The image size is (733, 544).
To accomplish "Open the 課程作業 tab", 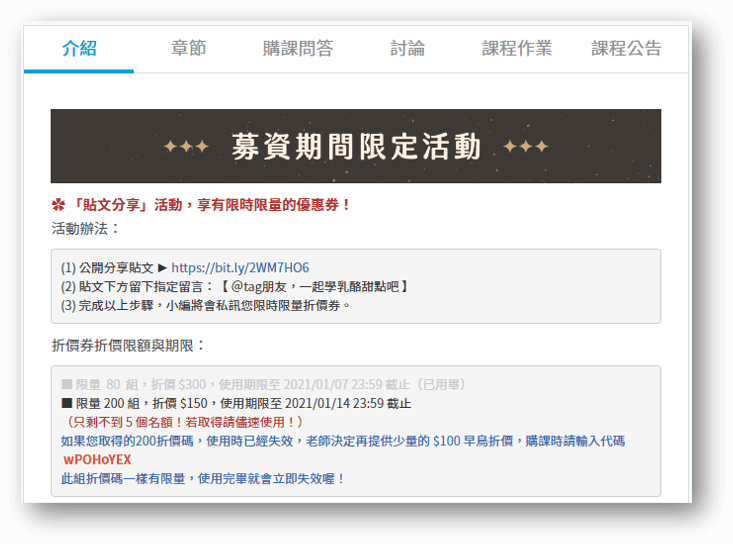I will click(x=516, y=48).
